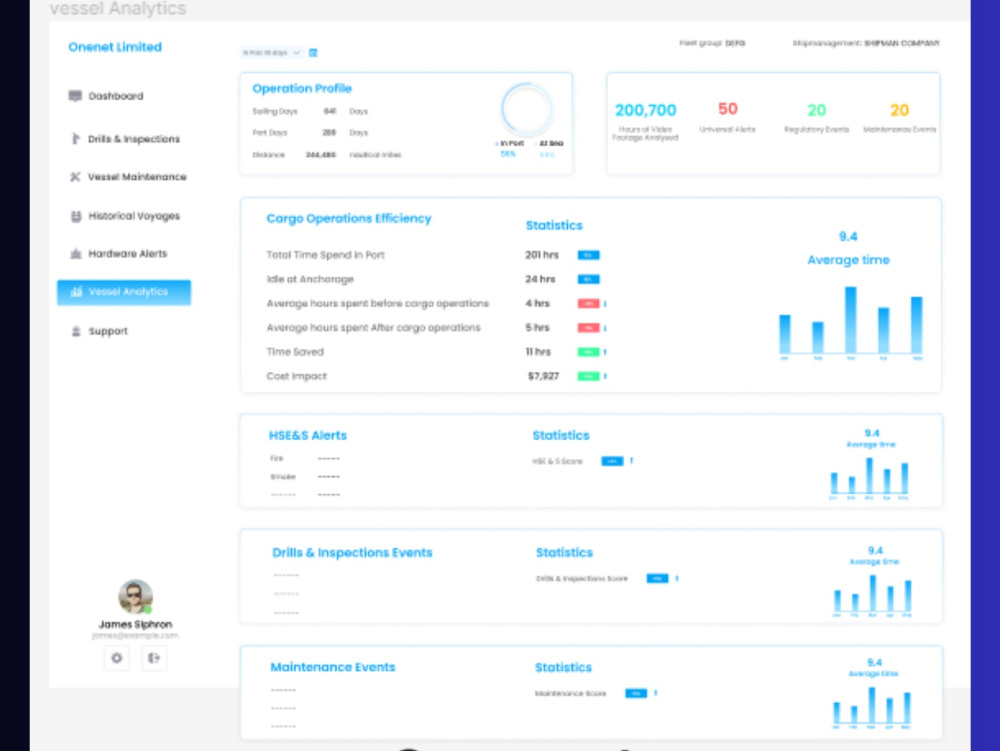The image size is (1000, 751).
Task: Click the HSE&S Alerts heading
Action: click(x=307, y=435)
